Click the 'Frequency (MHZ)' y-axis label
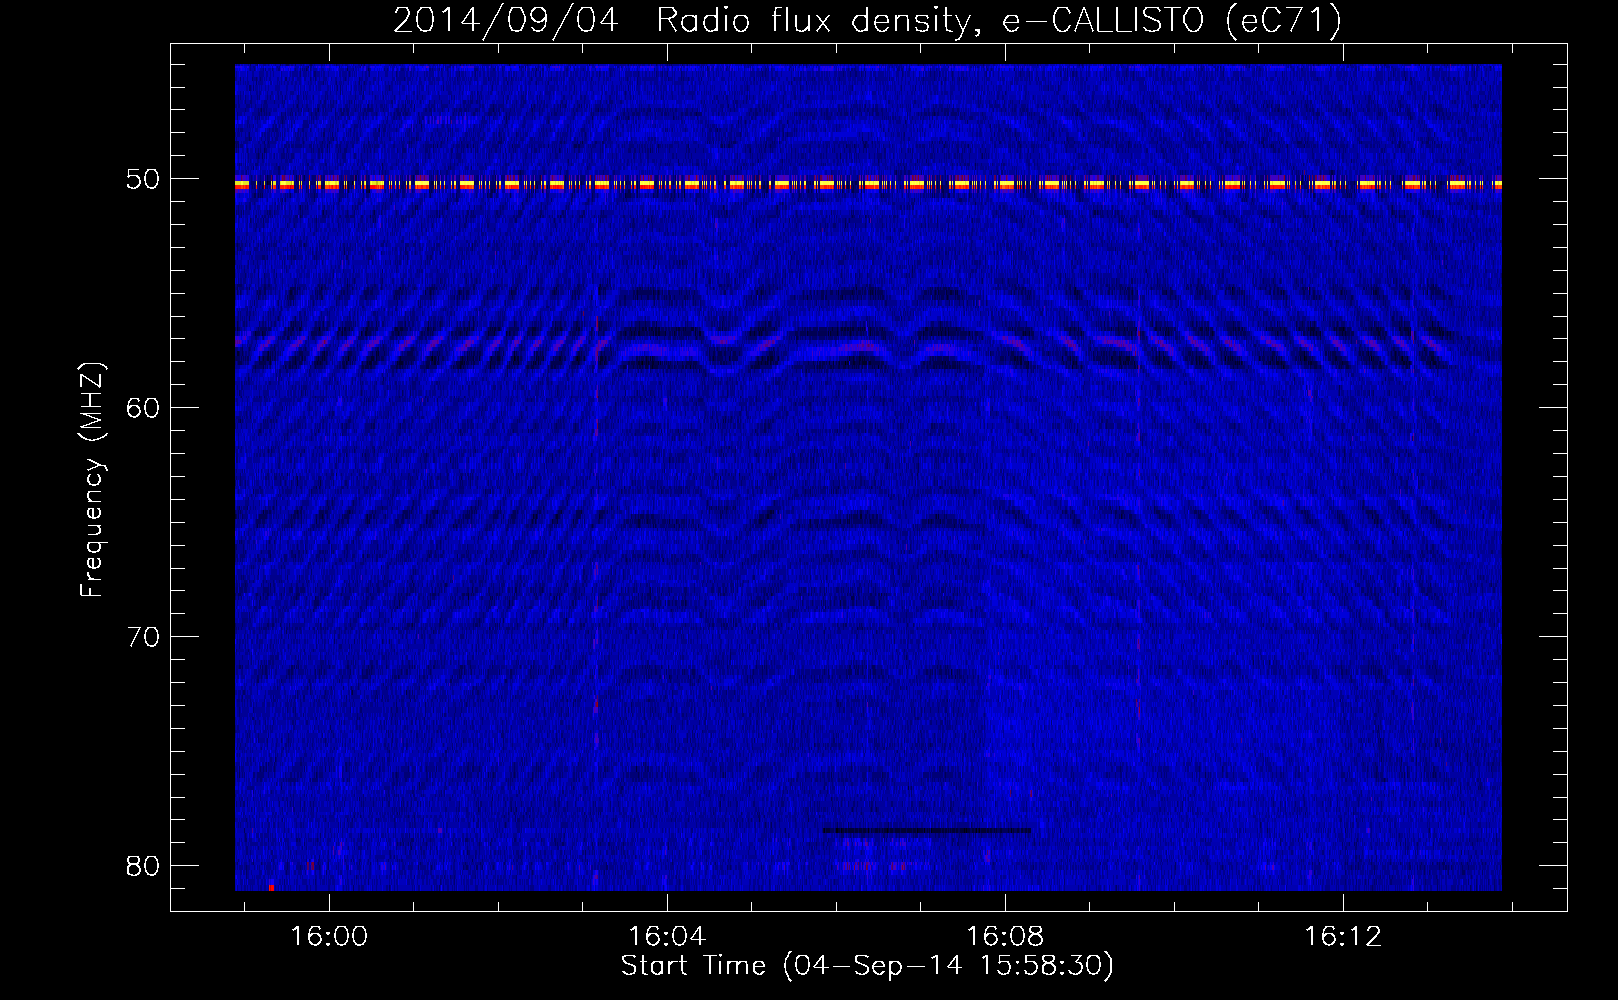Viewport: 1618px width, 1000px height. [92, 480]
